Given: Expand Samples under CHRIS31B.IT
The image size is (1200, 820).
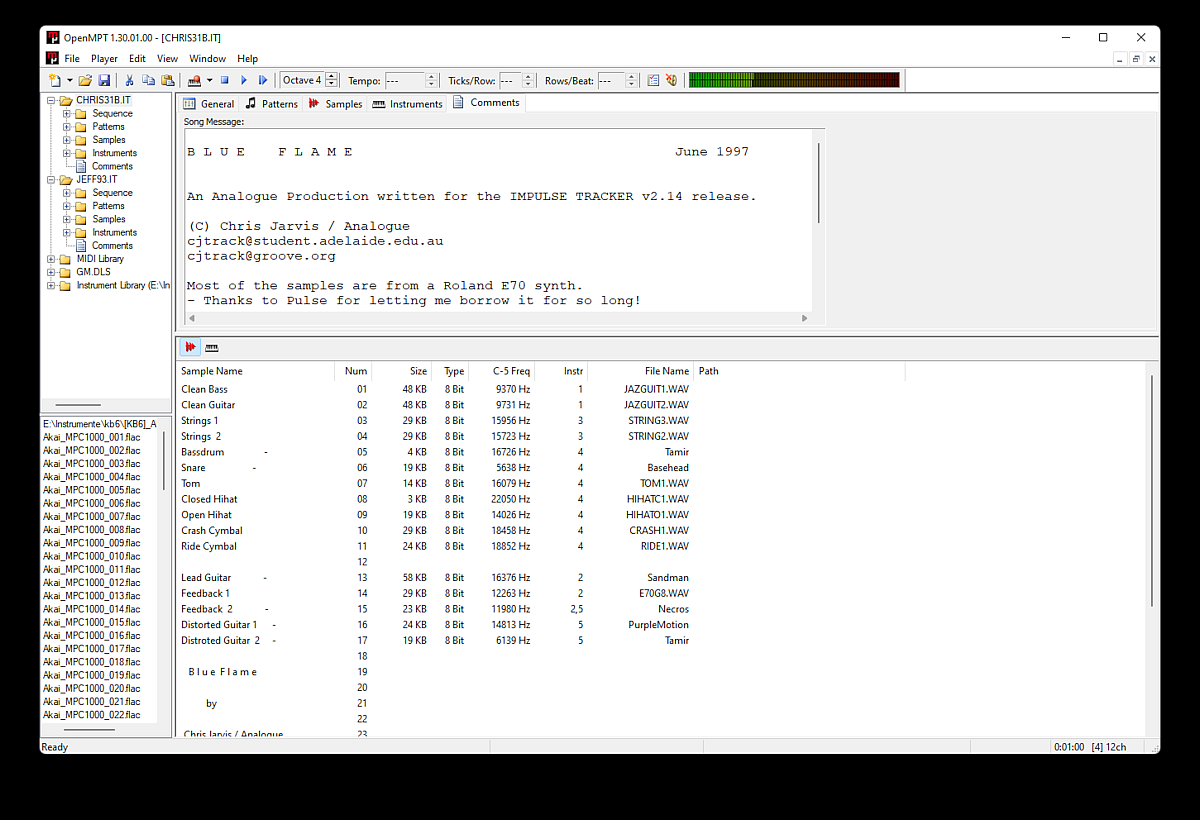Looking at the screenshot, I should (x=67, y=140).
